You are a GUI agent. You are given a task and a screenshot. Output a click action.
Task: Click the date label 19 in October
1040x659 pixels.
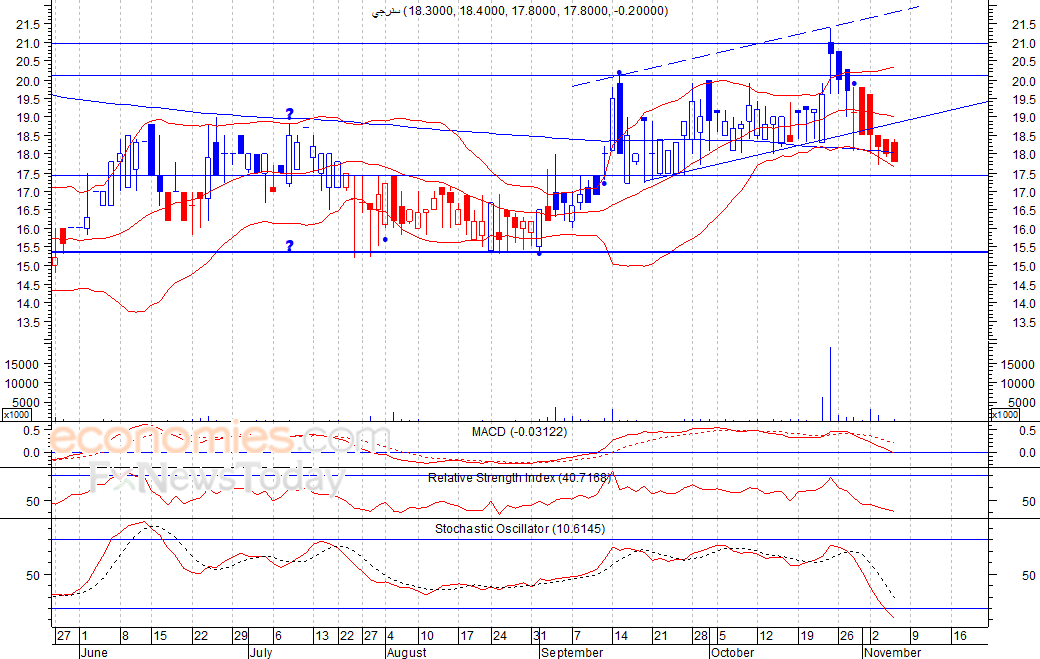pyautogui.click(x=807, y=636)
